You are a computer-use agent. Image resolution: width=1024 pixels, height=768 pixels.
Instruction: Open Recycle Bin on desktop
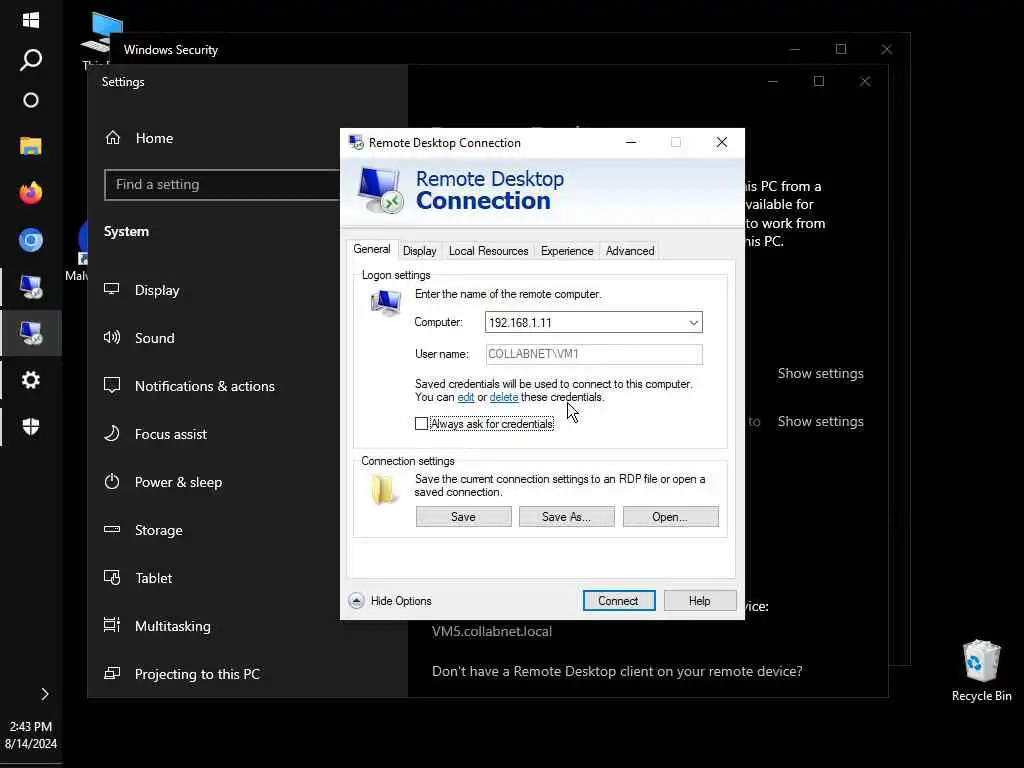tap(982, 671)
